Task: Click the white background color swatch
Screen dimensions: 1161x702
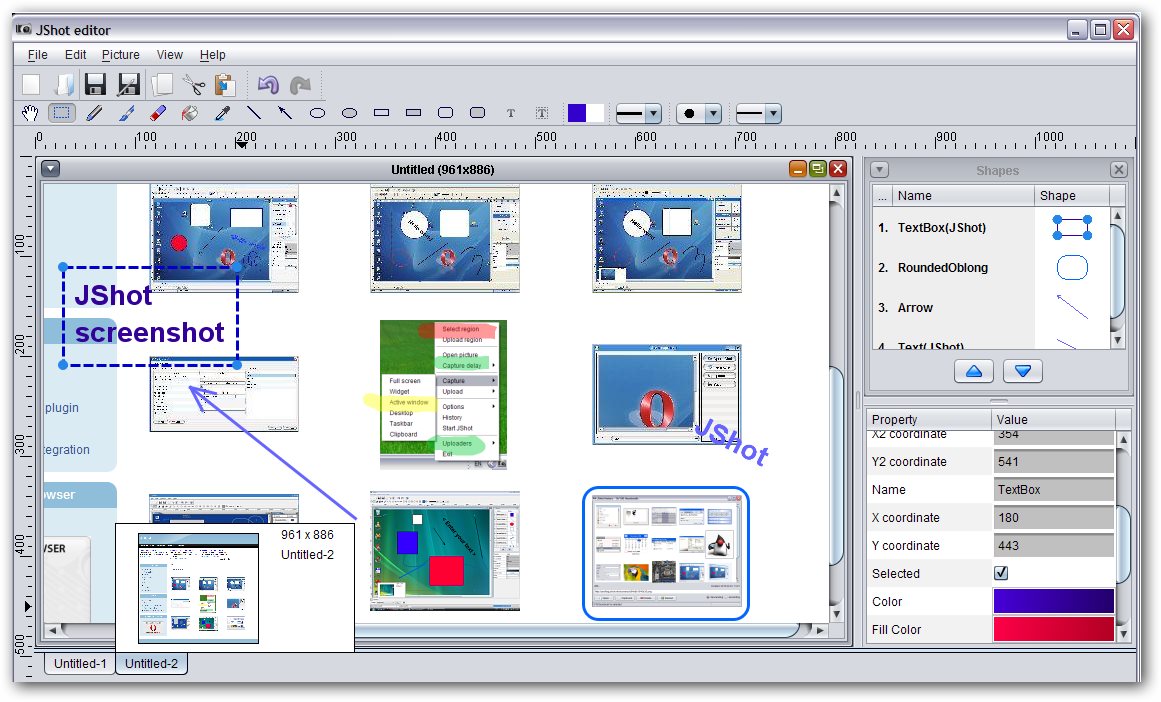Action: [595, 113]
